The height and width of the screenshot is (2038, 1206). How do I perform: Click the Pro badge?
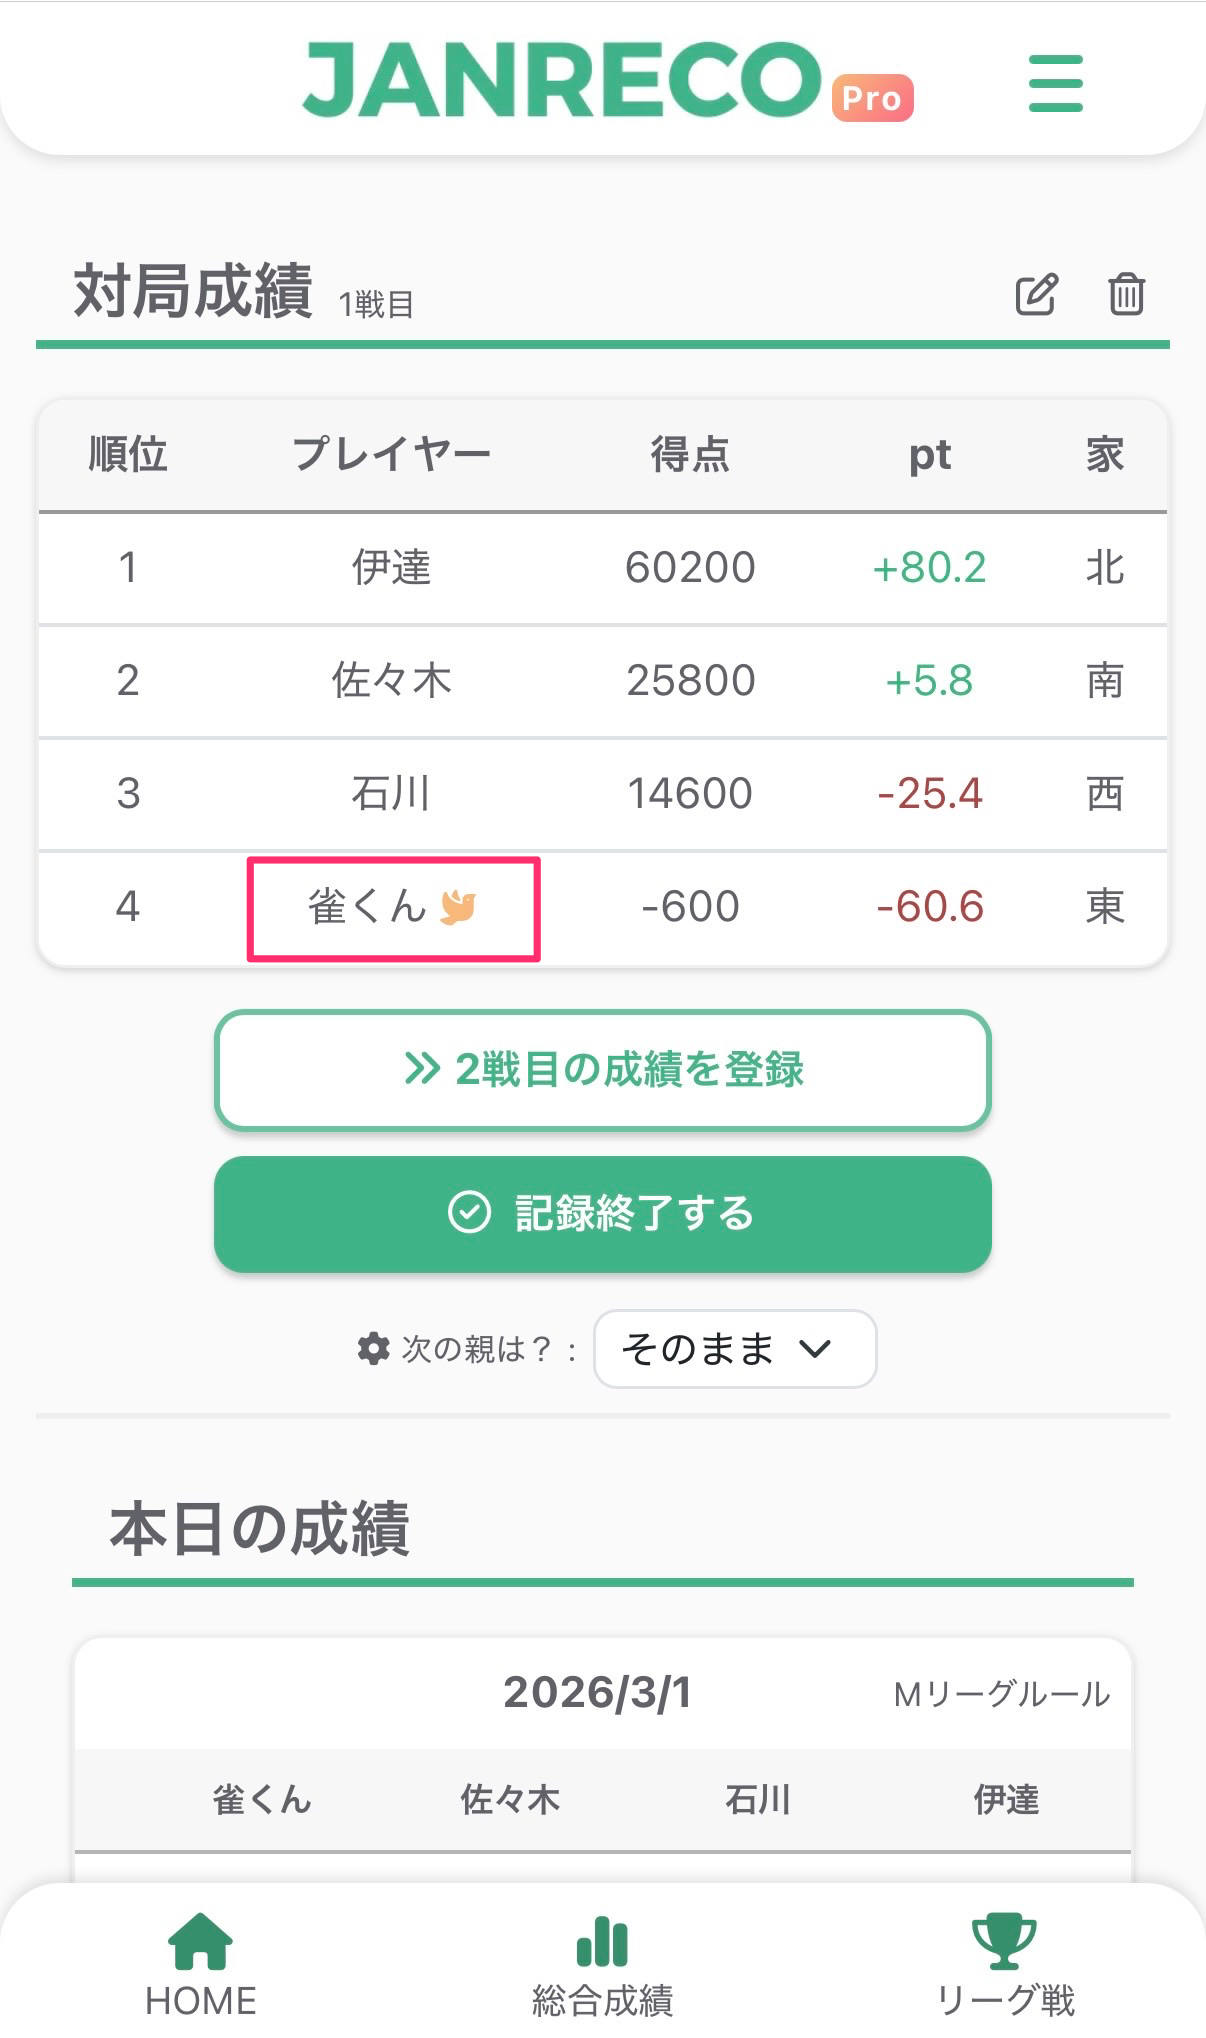[872, 98]
